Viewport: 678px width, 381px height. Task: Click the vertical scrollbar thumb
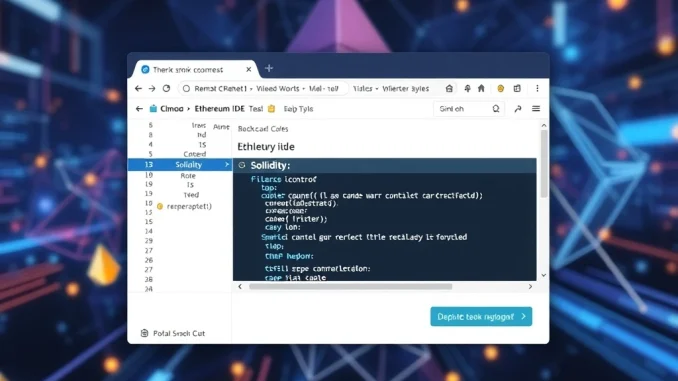click(544, 163)
